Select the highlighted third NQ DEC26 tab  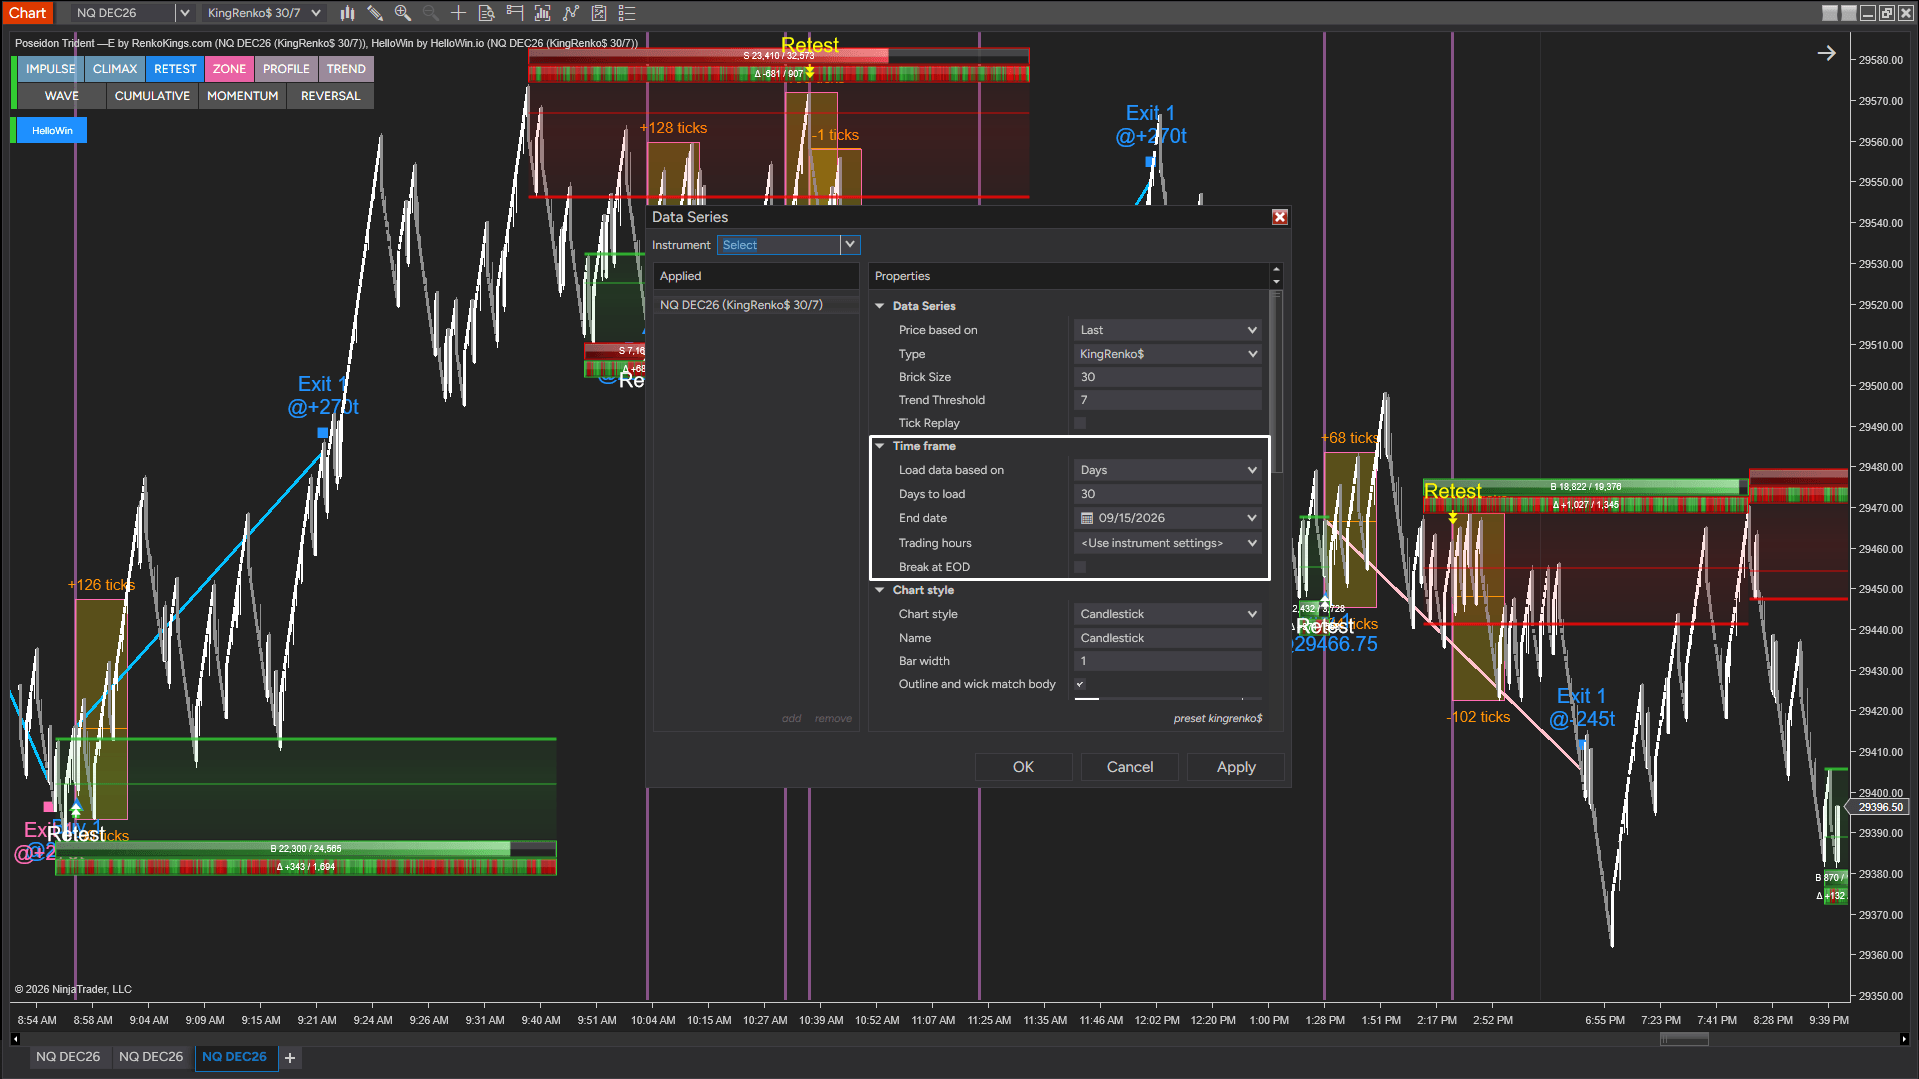[x=234, y=1057]
